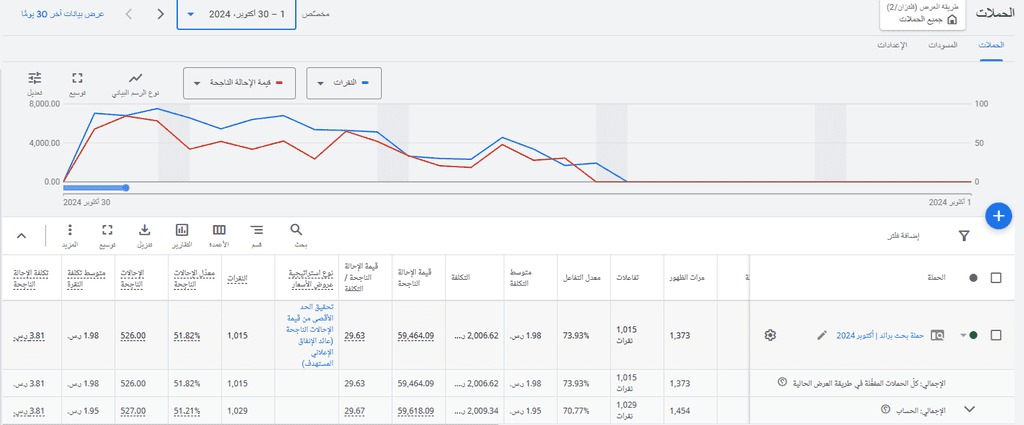Click campaign conversion value 59,464.09 cell
Image resolution: width=1024 pixels, height=425 pixels.
(416, 336)
